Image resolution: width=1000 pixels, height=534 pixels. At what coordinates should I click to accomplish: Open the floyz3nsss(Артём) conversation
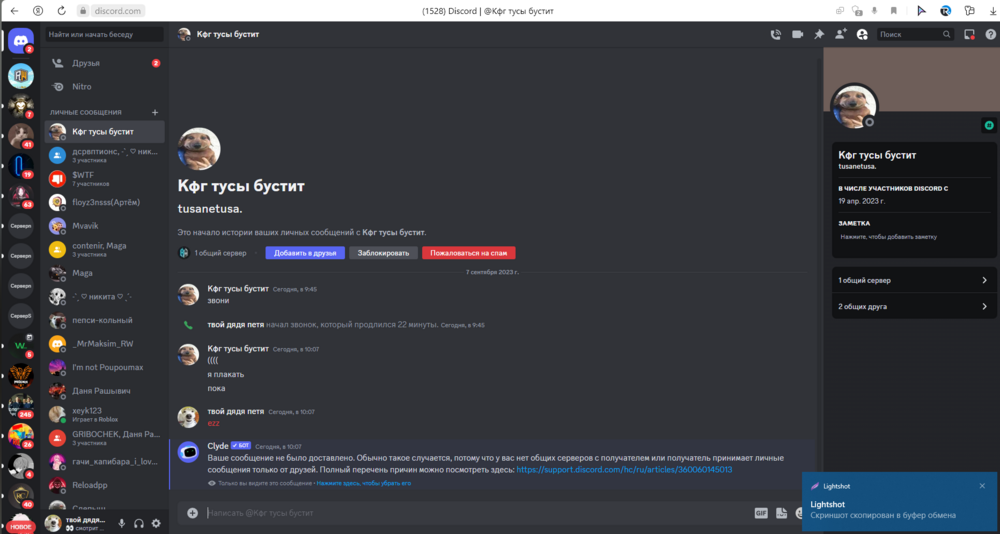point(105,202)
